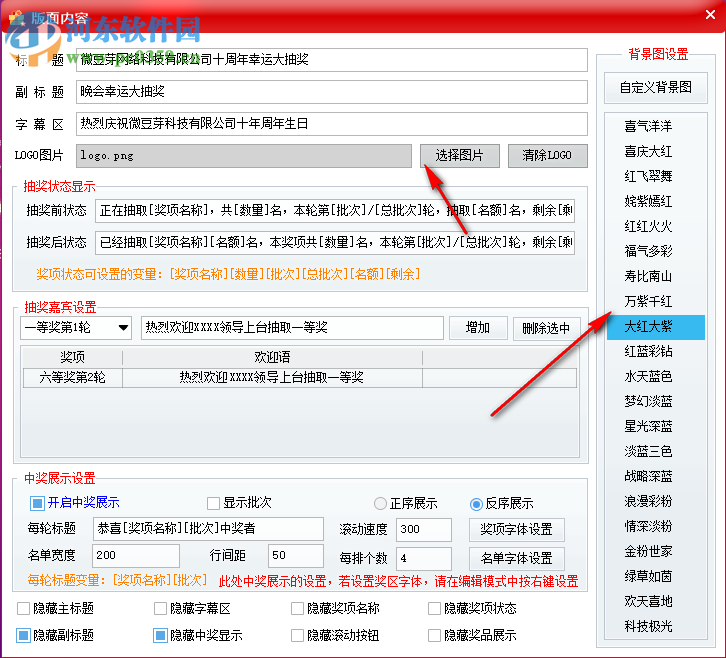Uncheck the 隐藏中奖显示 checkbox
726x658 pixels.
tap(160, 635)
